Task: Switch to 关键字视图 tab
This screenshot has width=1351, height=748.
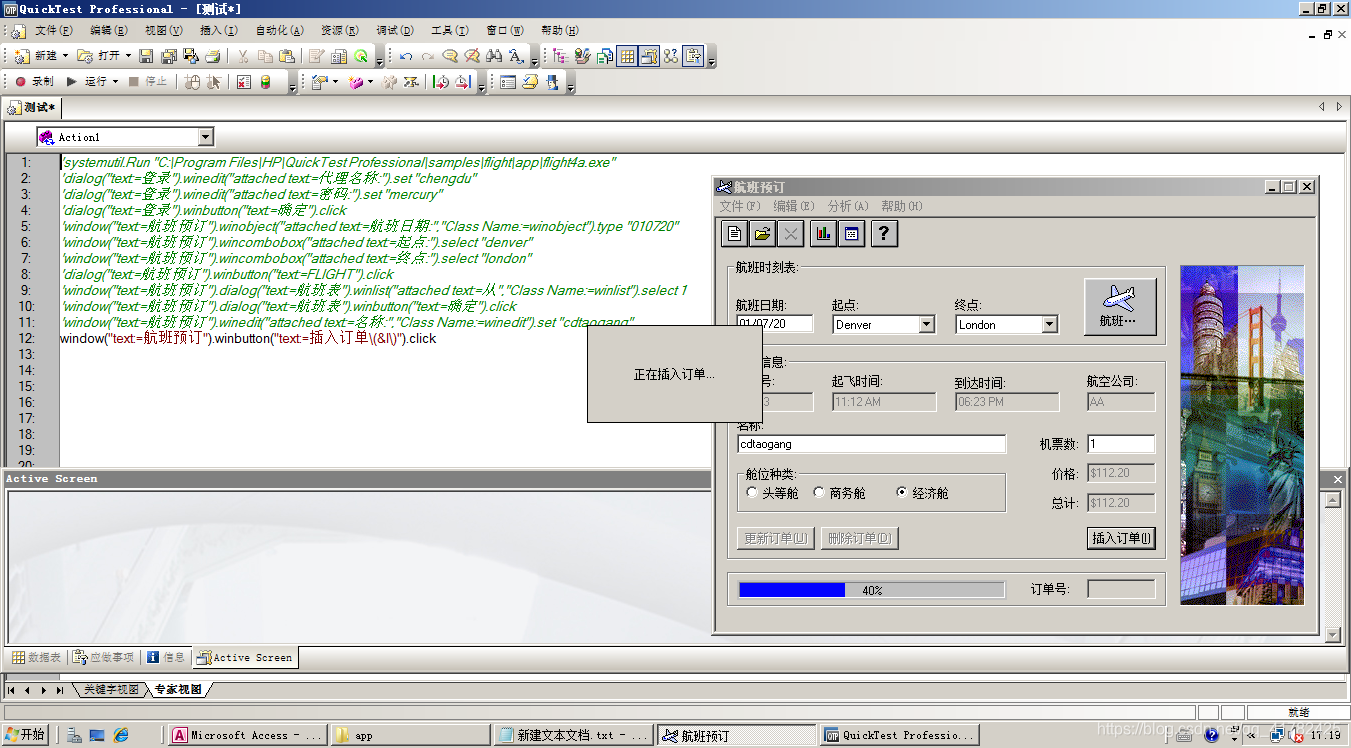Action: [x=111, y=689]
